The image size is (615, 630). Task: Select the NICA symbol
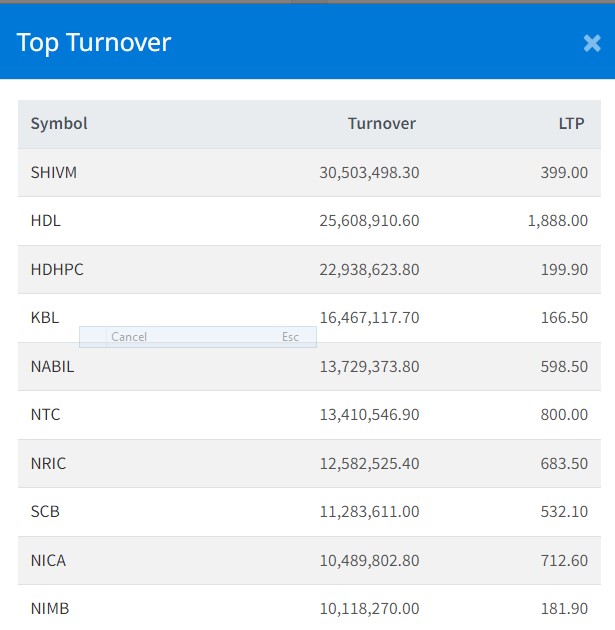48,561
